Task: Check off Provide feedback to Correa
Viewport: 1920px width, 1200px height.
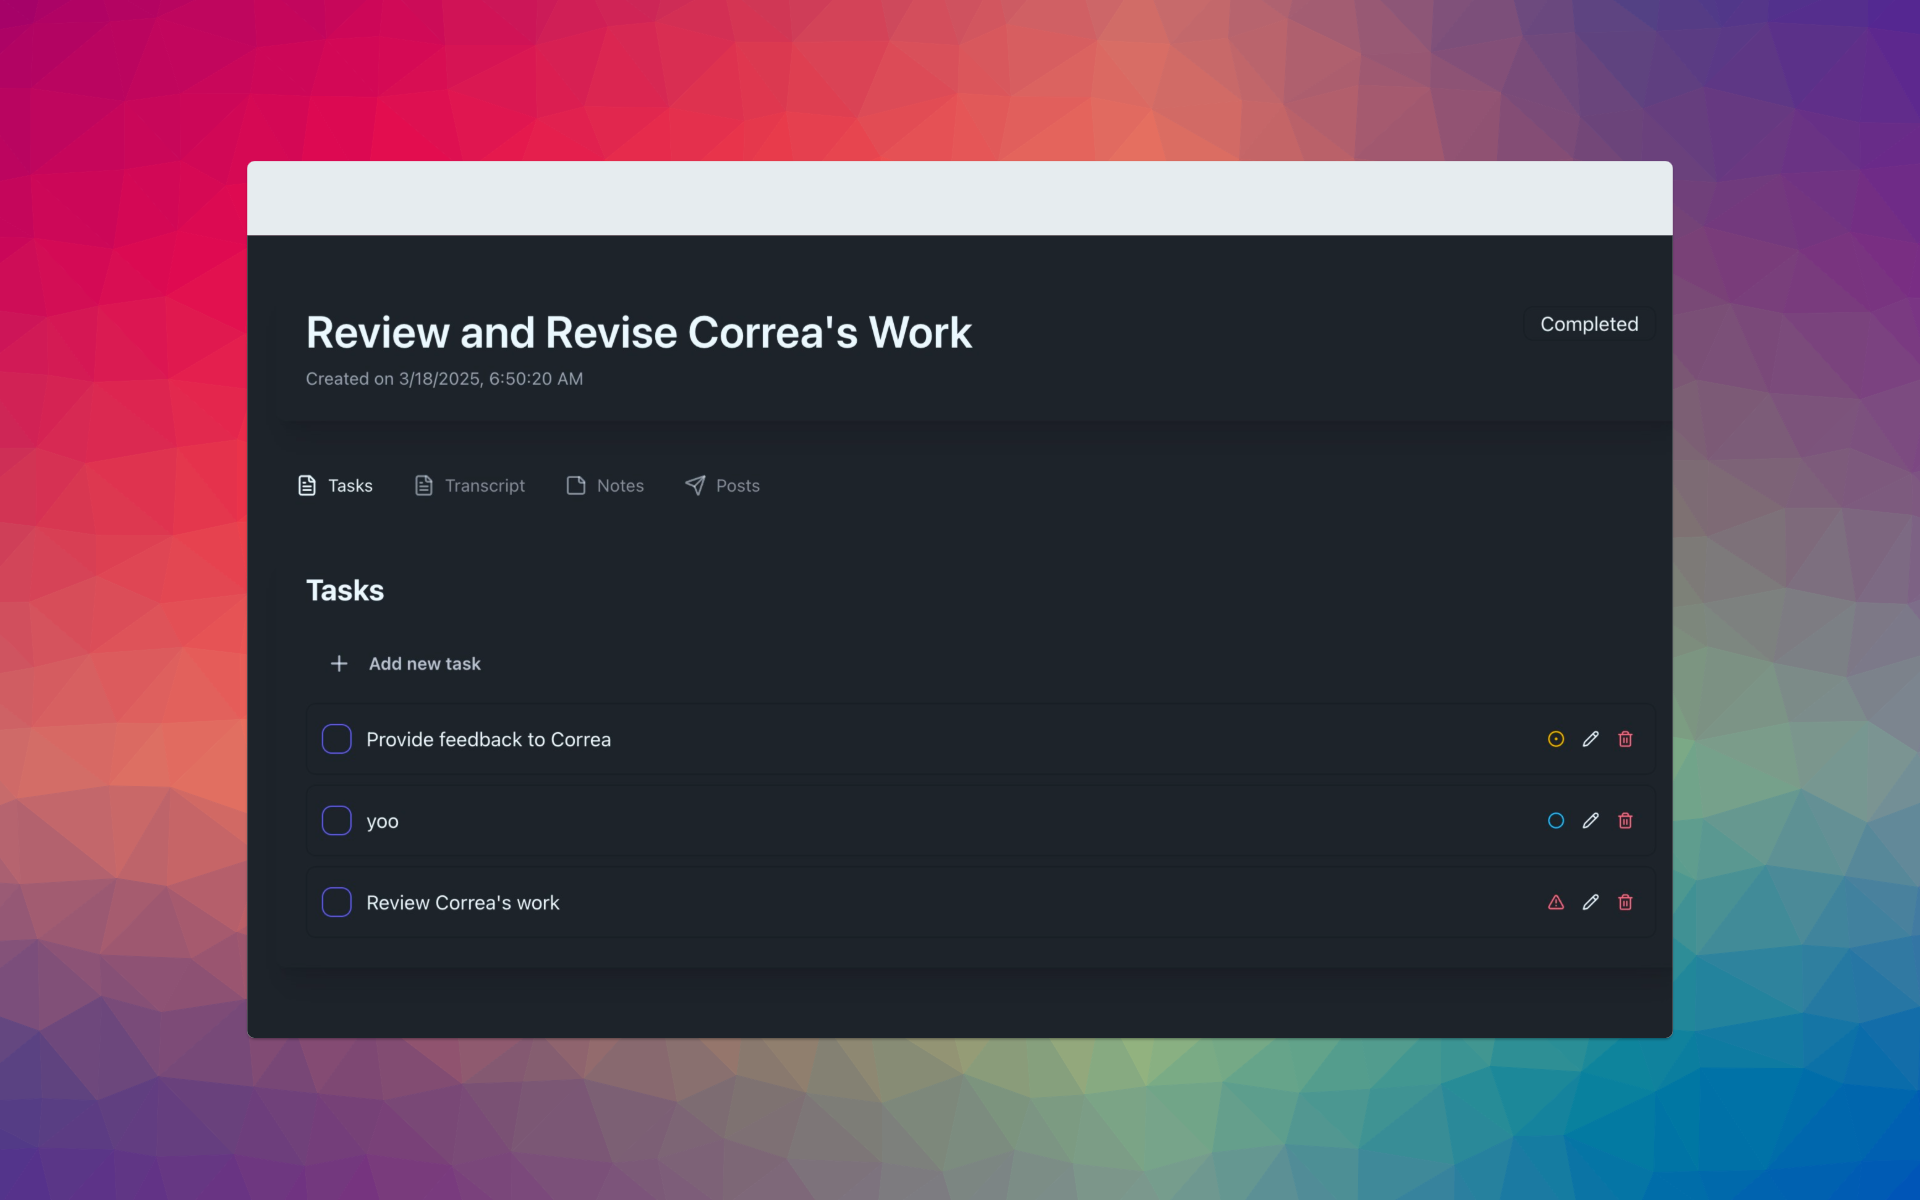Action: [x=336, y=739]
